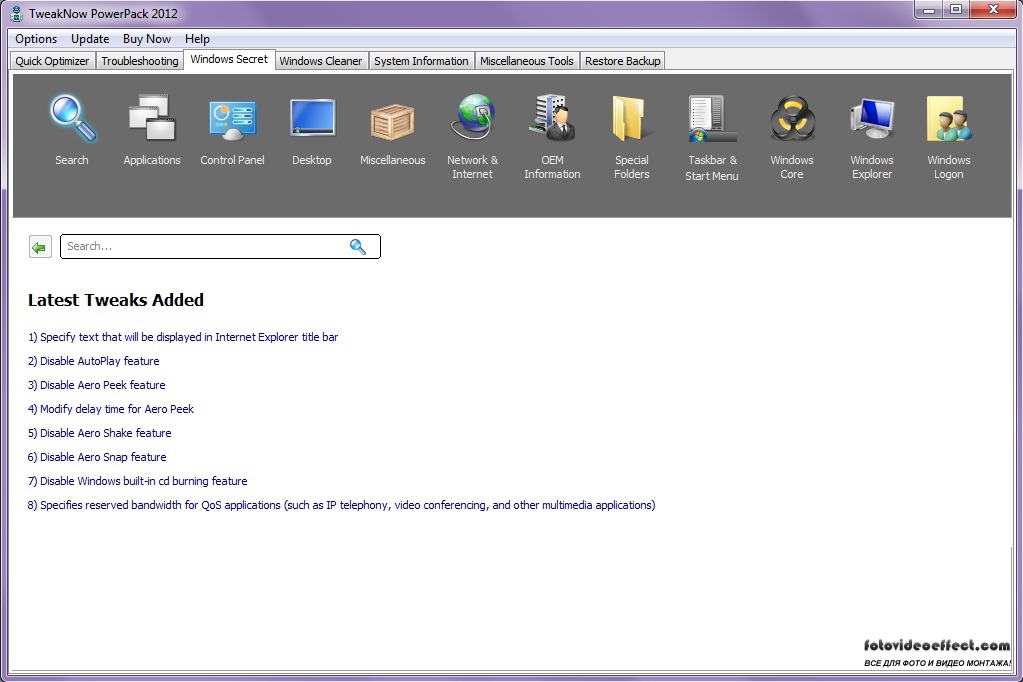Open the OEM Information icon

click(x=553, y=117)
